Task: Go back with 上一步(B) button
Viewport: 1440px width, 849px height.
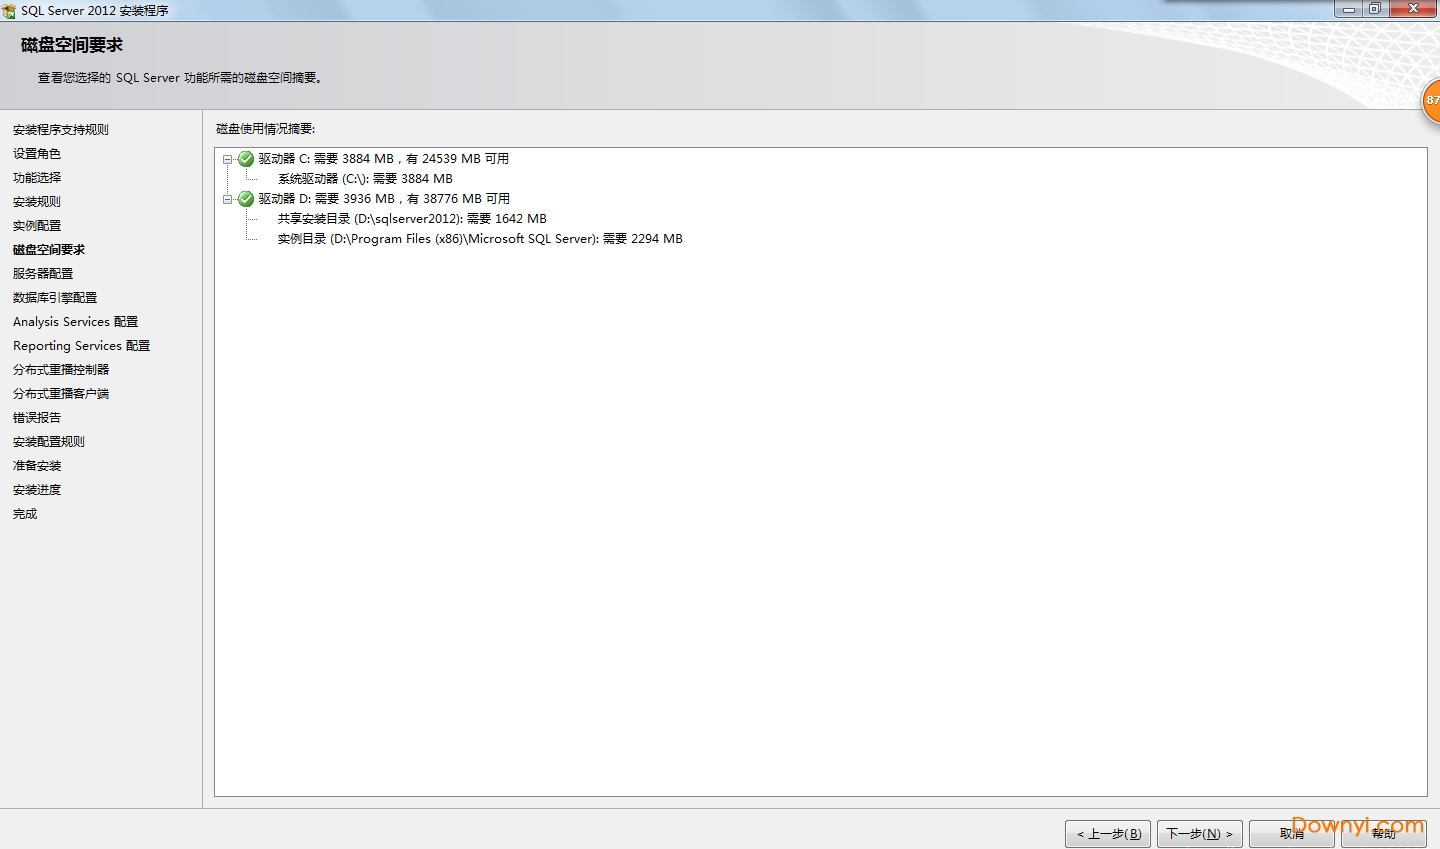Action: pyautogui.click(x=1108, y=833)
